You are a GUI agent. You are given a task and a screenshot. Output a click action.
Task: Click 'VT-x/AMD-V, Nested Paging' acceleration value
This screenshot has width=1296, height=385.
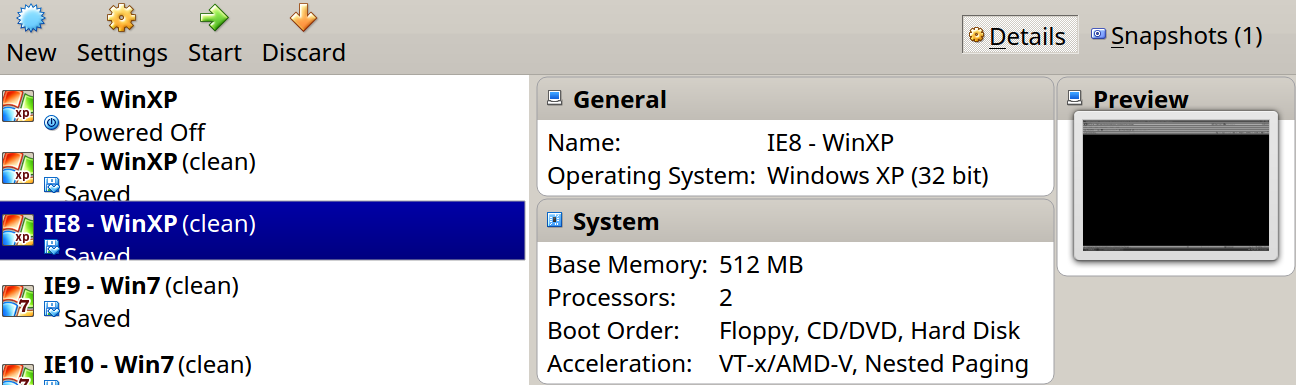click(x=874, y=364)
